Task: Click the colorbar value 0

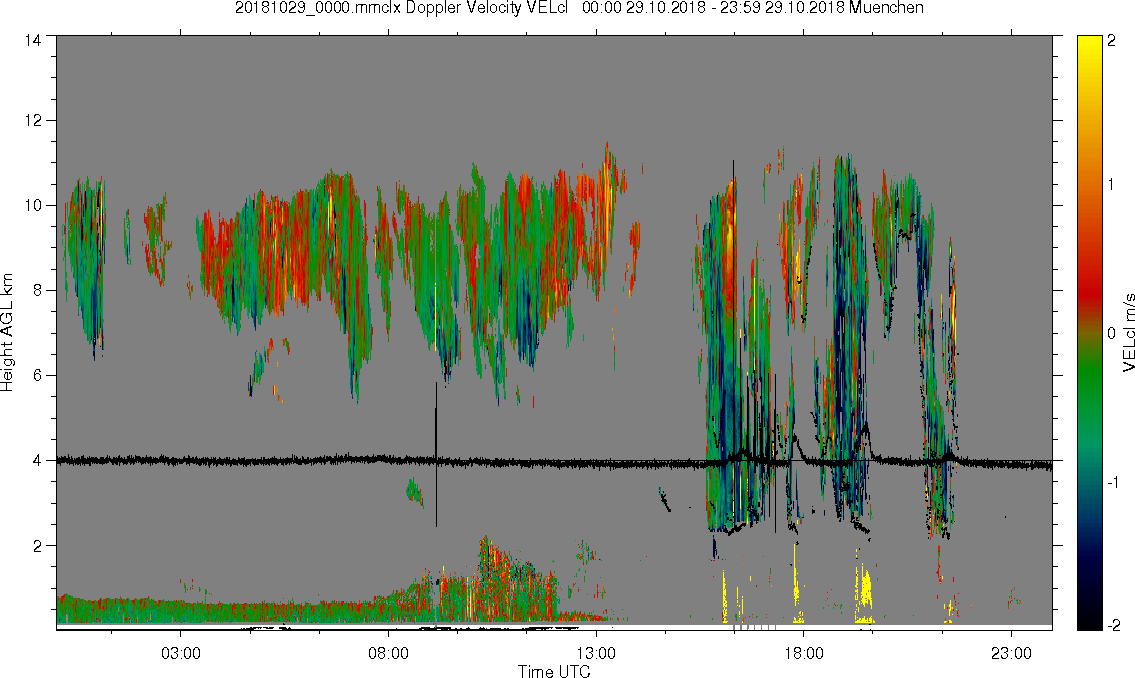Action: point(1112,333)
